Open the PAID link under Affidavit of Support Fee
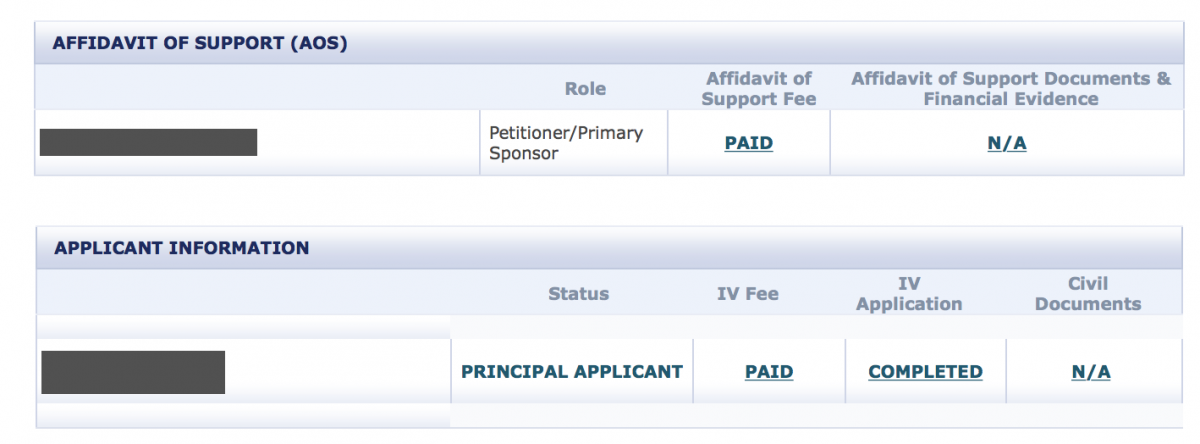The width and height of the screenshot is (1200, 444). tap(748, 143)
